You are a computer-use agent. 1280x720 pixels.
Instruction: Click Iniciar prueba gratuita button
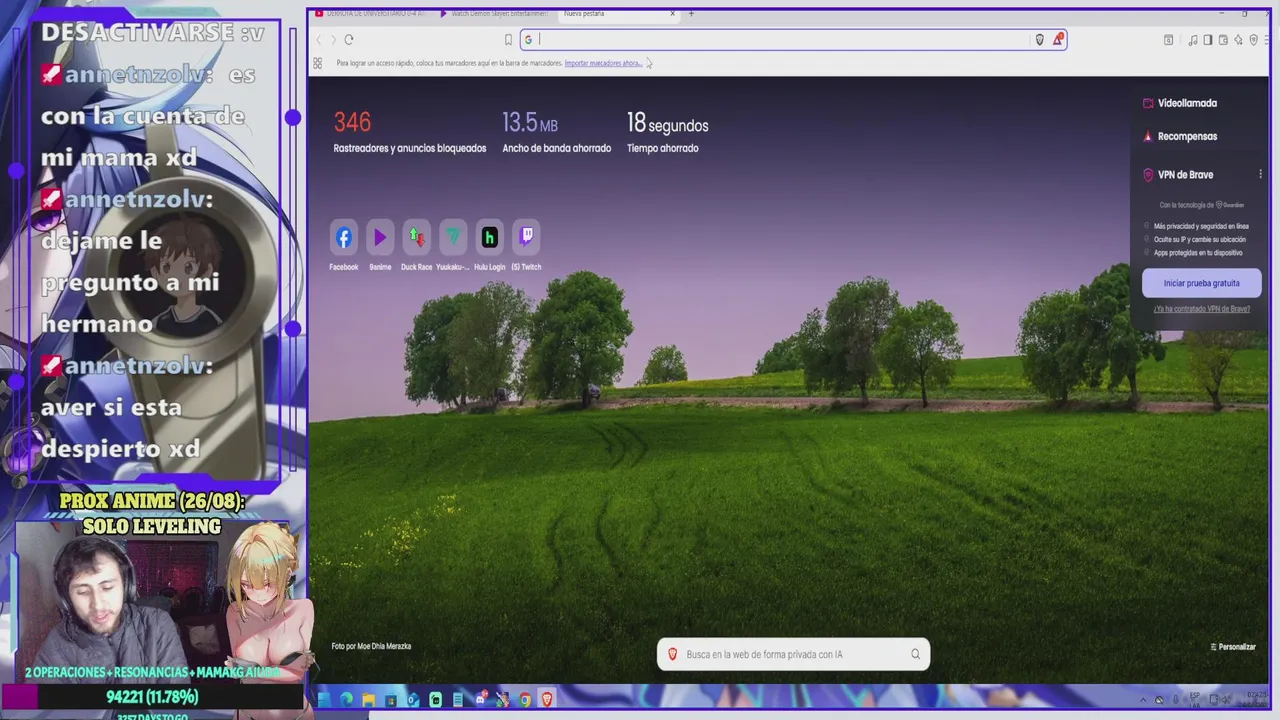pyautogui.click(x=1201, y=283)
